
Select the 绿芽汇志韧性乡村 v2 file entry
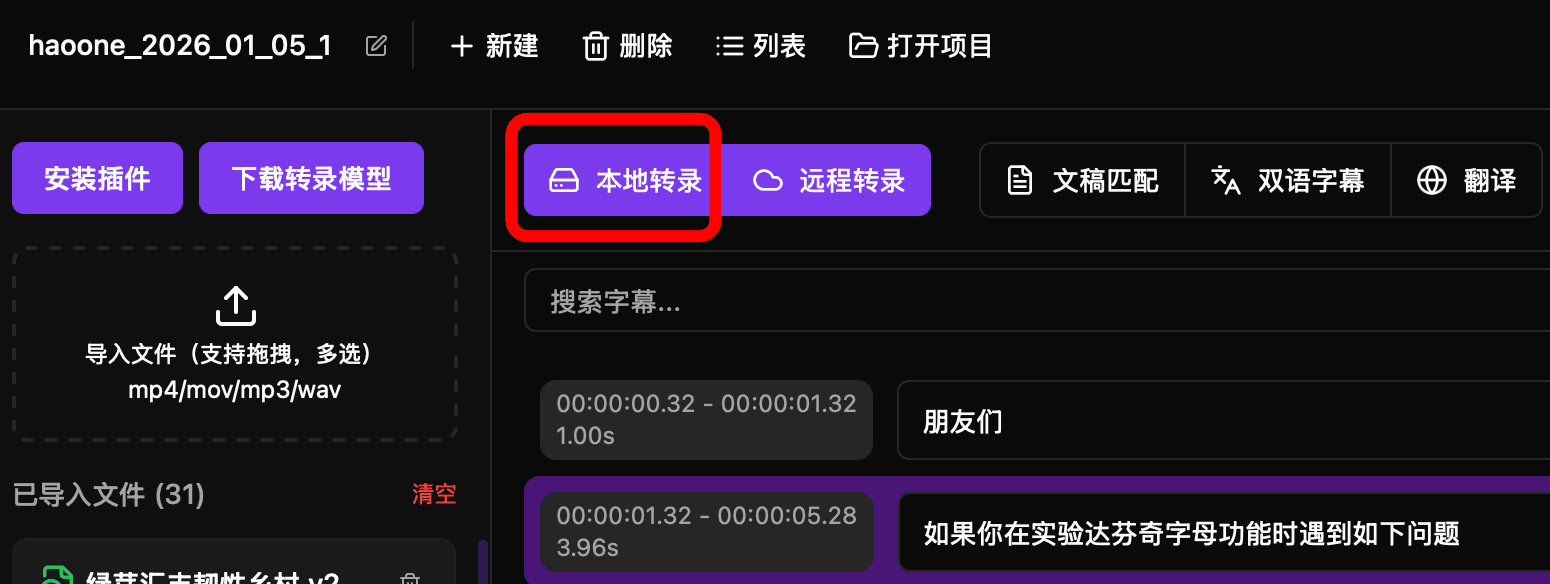[x=234, y=562]
